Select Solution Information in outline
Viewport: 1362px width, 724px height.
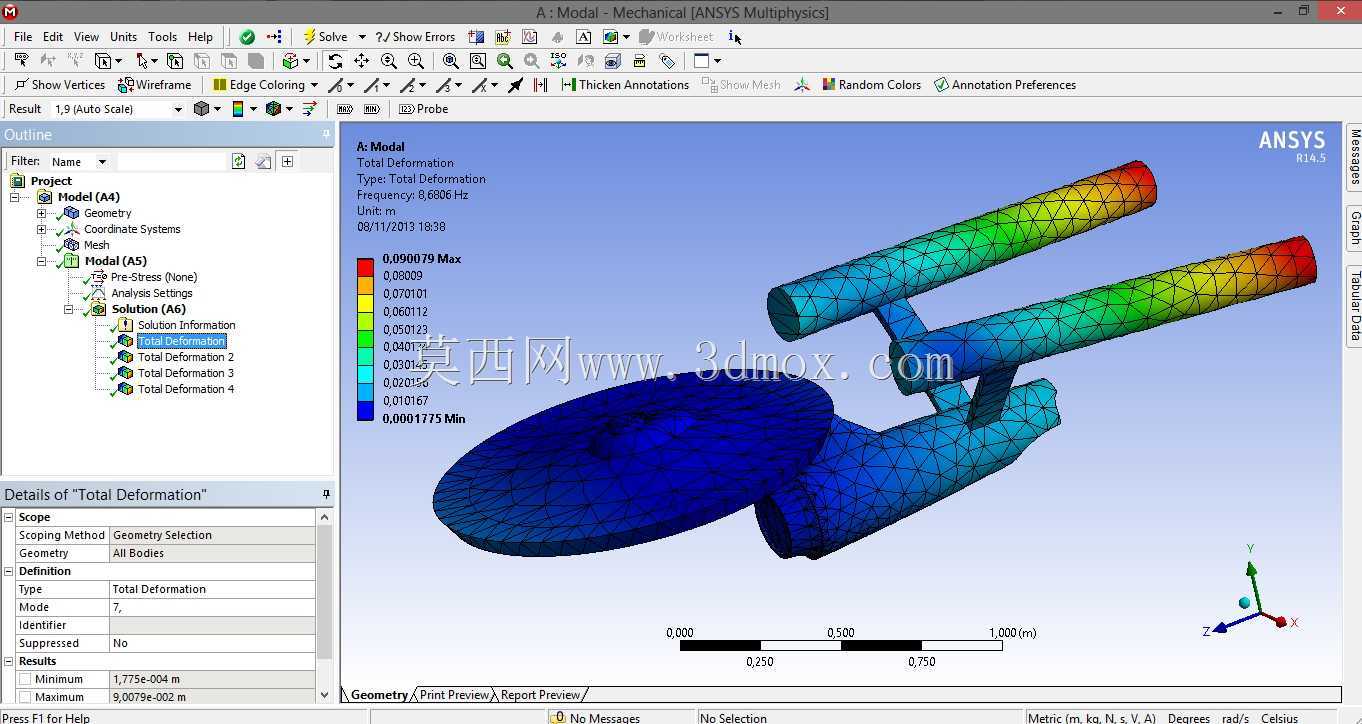click(187, 325)
